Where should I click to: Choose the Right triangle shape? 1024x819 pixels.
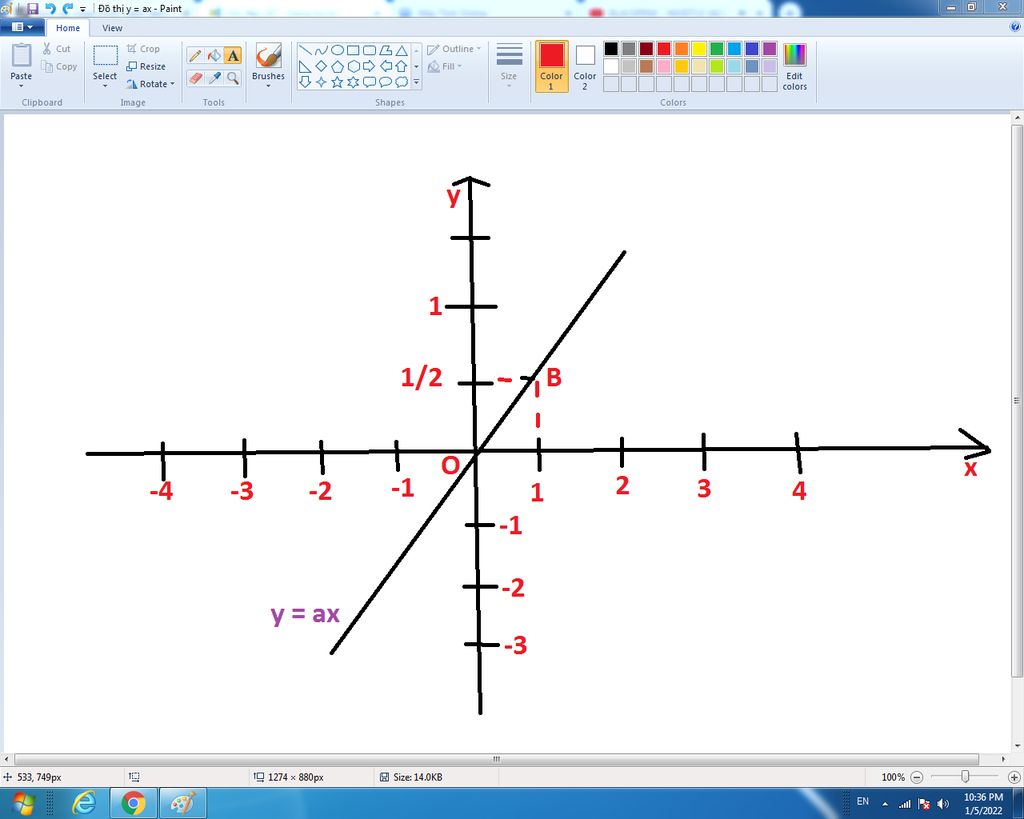[305, 66]
